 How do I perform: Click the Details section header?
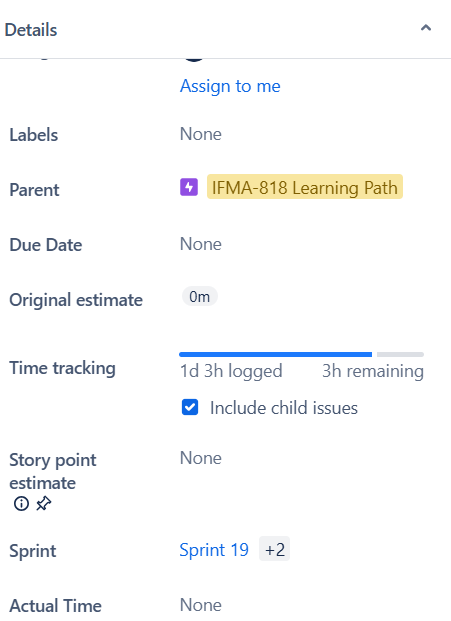pos(30,30)
